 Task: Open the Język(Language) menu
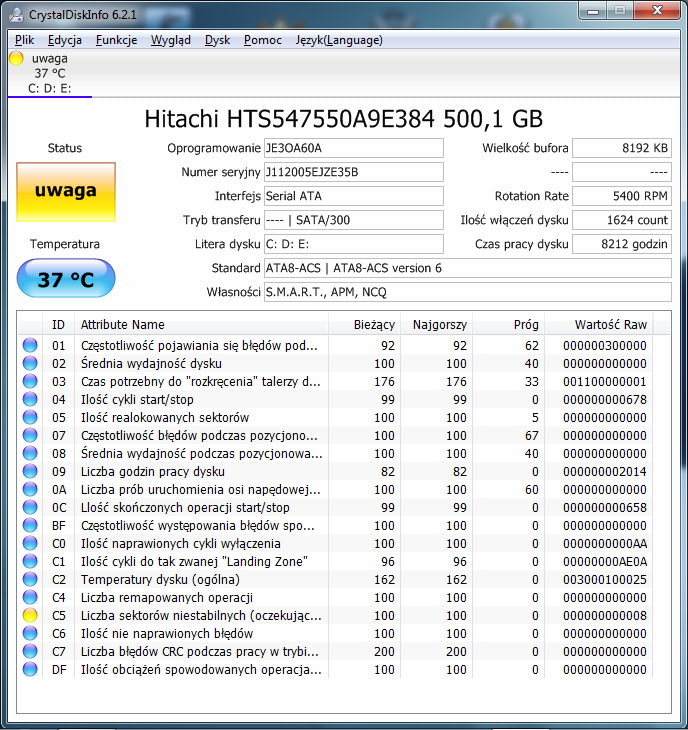coord(339,40)
